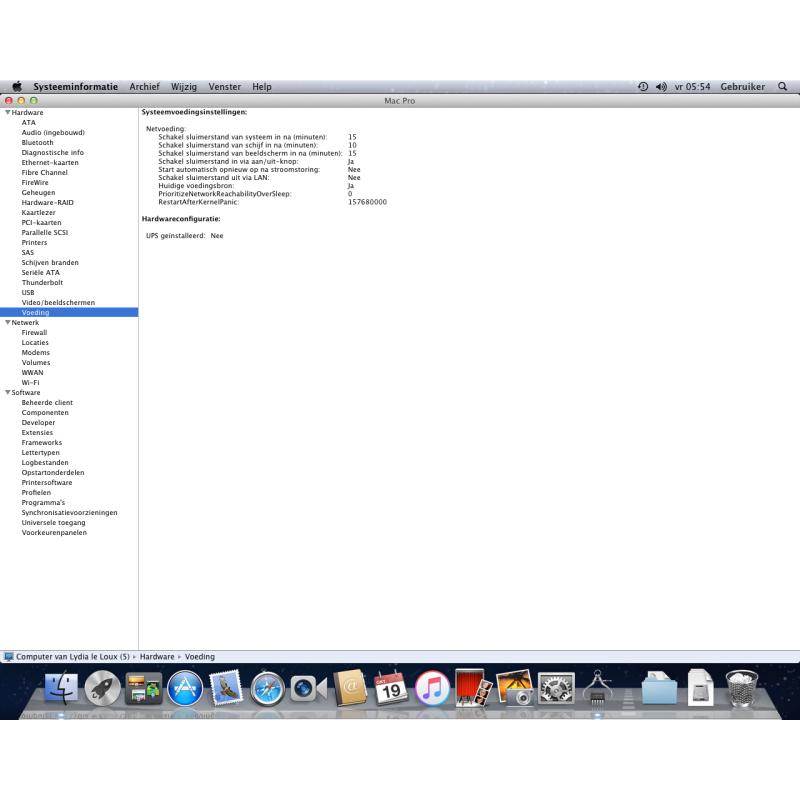This screenshot has height=800, width=800.
Task: Select Kaartlezer in sidebar
Action: (x=38, y=212)
